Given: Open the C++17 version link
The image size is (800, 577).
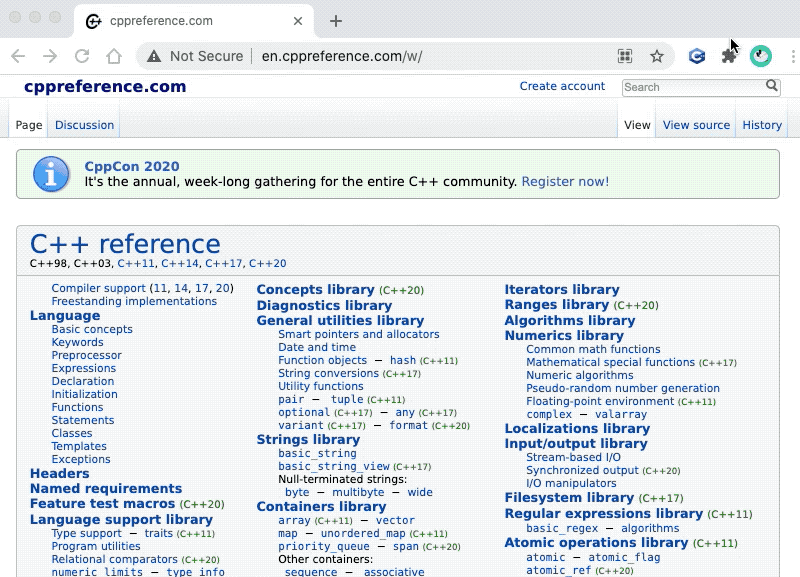Looking at the screenshot, I should (x=223, y=263).
